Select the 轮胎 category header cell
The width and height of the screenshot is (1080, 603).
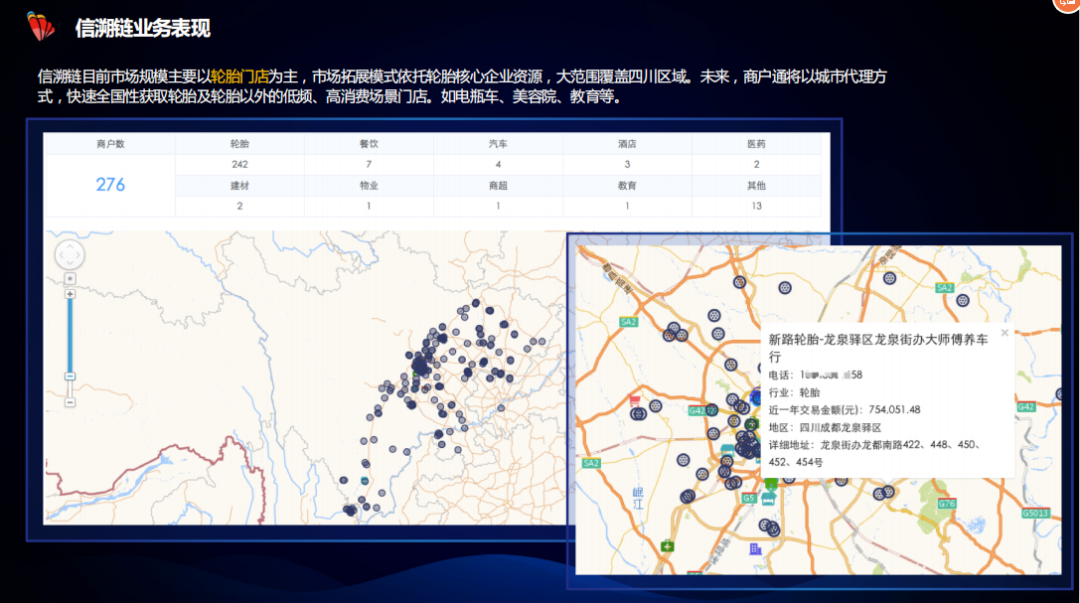(239, 144)
